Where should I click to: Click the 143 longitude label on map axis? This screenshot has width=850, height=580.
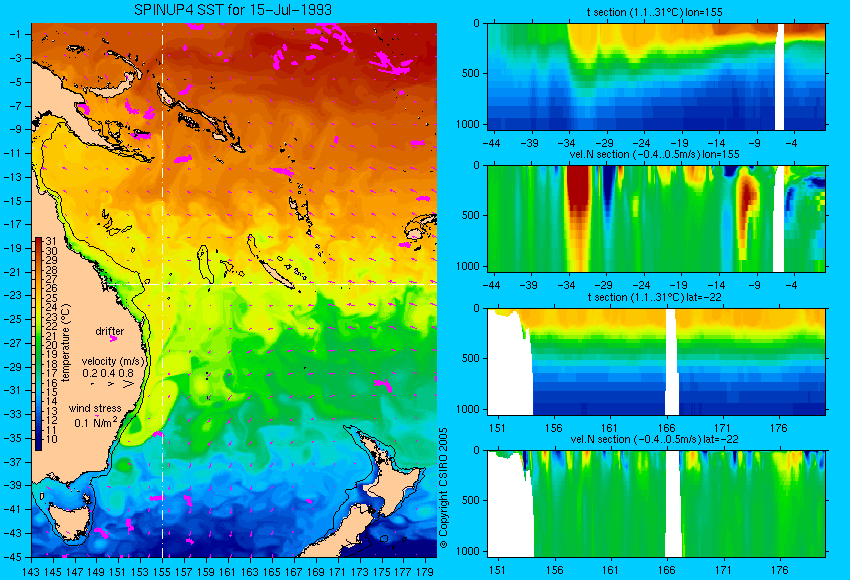[31, 571]
